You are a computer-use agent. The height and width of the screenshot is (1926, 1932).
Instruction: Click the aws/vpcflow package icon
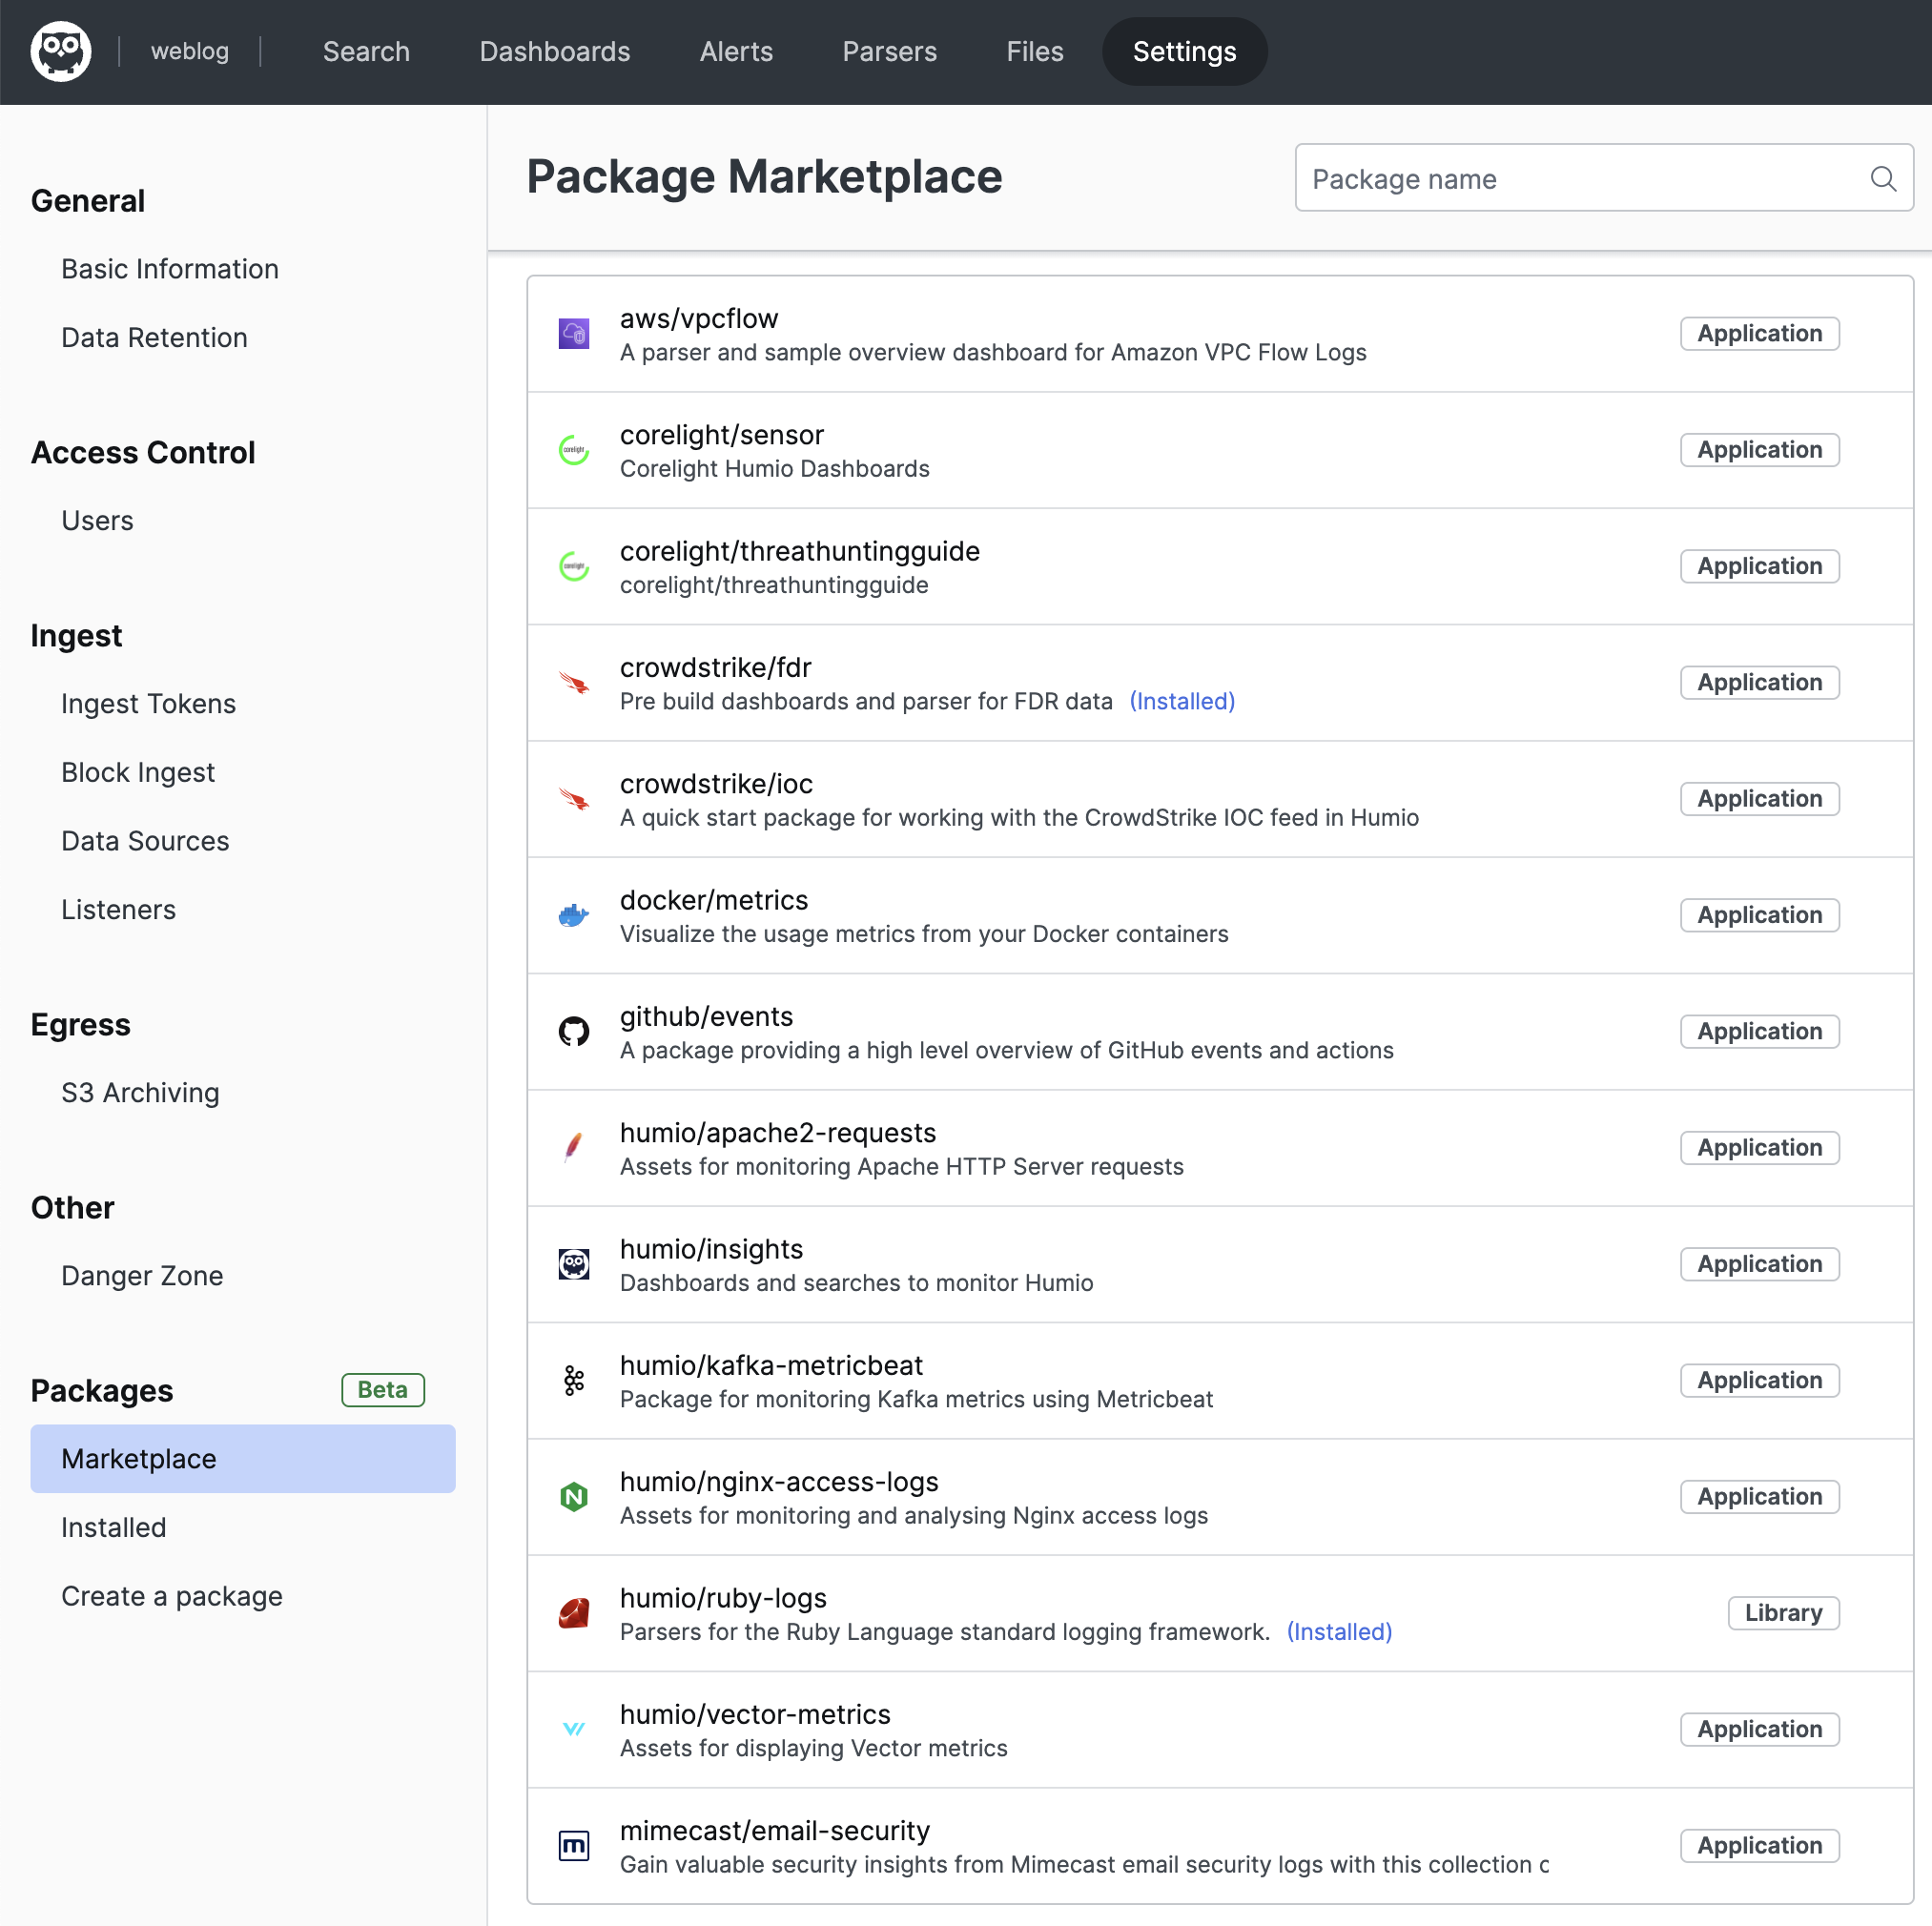coord(573,334)
